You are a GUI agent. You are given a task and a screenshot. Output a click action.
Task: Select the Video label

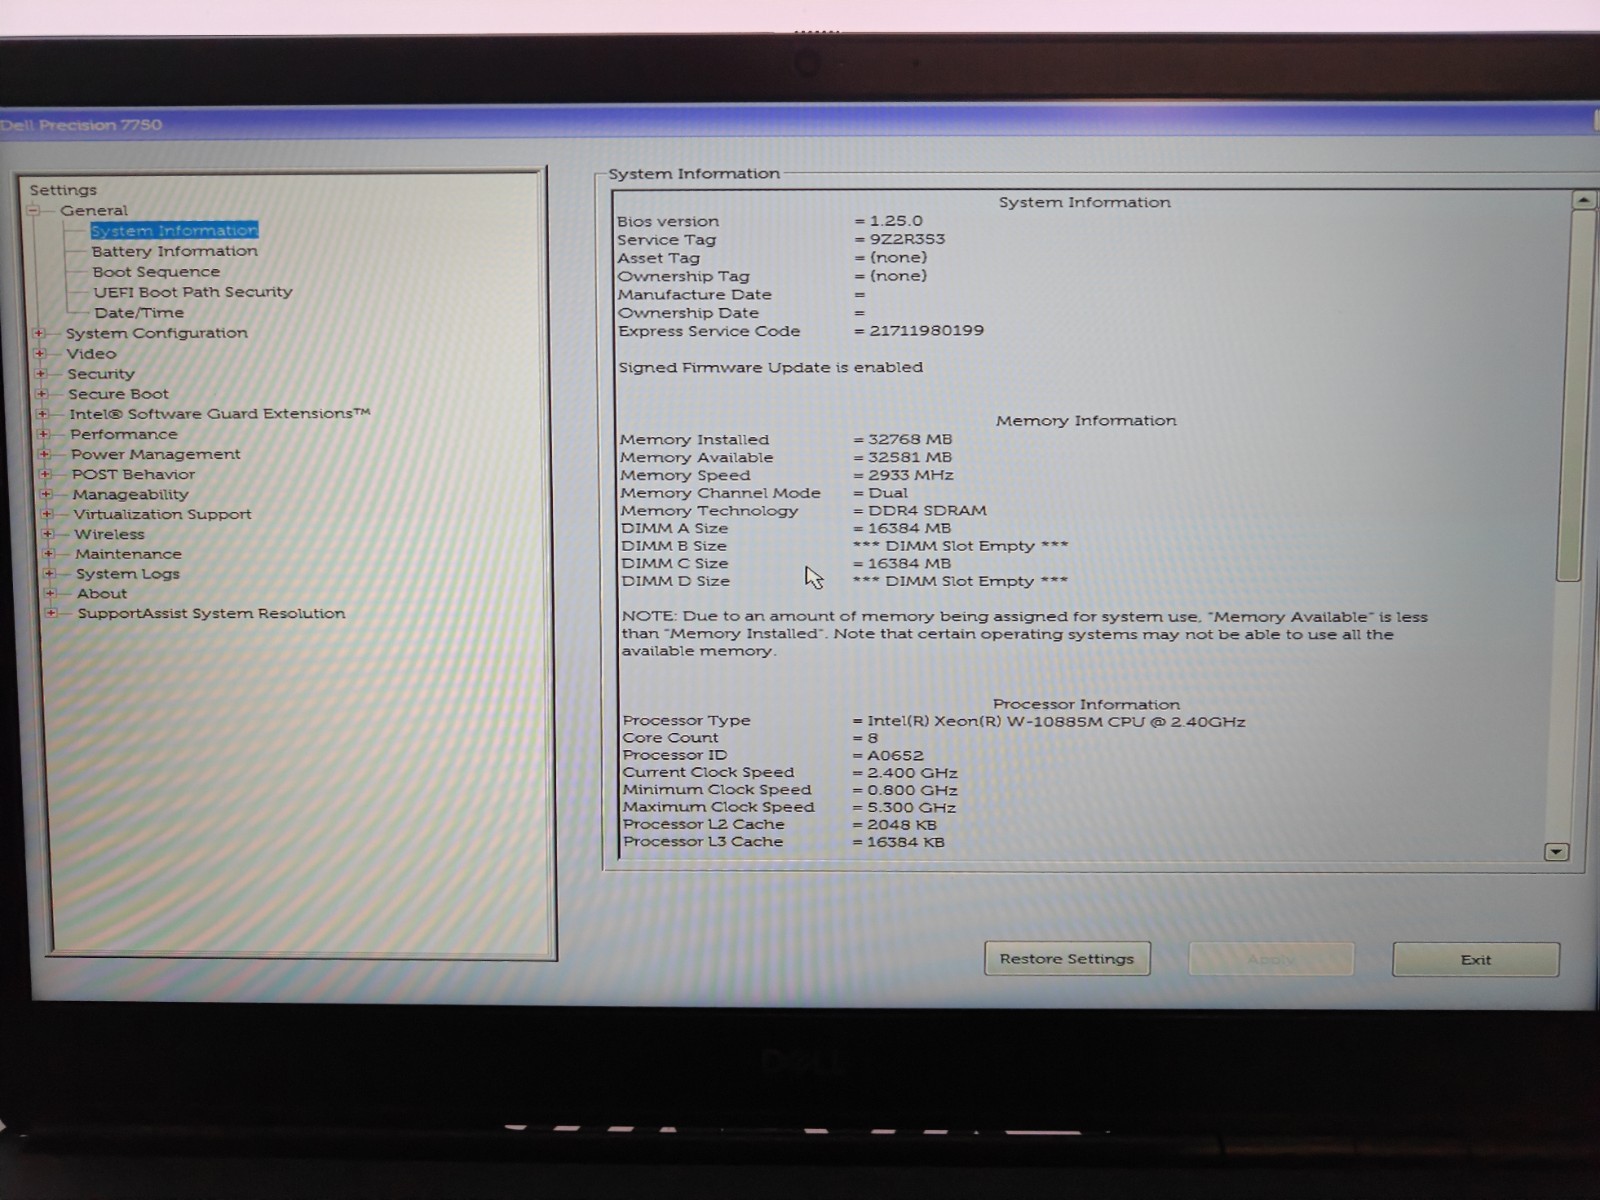[x=91, y=353]
